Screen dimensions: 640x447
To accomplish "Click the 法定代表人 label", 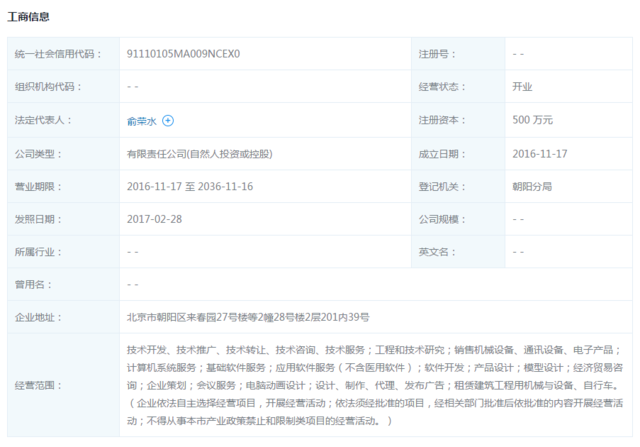I will pos(43,120).
